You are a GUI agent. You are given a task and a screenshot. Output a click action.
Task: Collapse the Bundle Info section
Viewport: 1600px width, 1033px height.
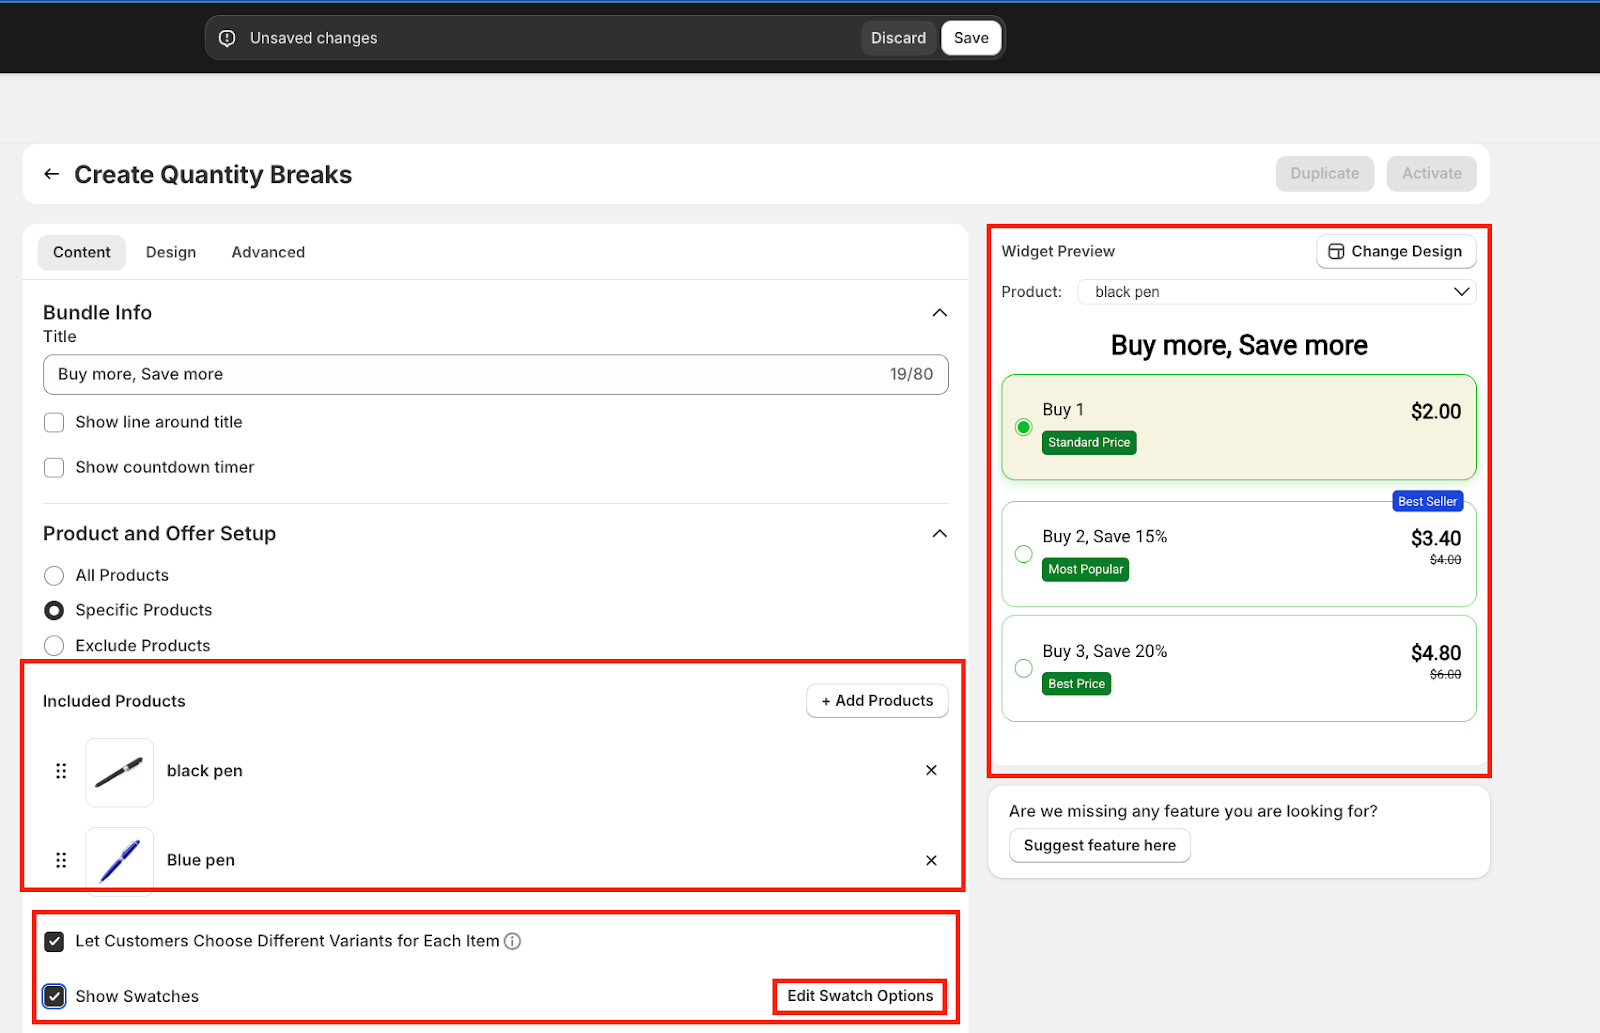[x=939, y=313]
